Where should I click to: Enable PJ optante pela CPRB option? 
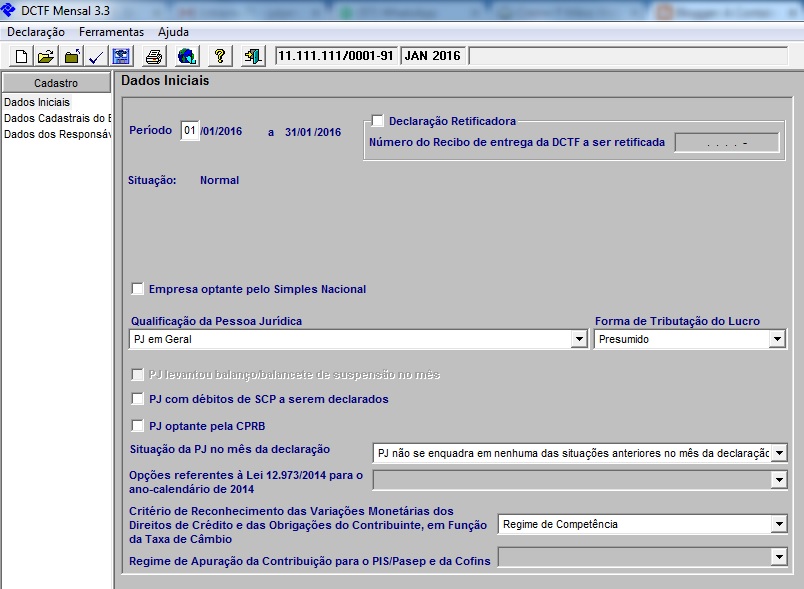pyautogui.click(x=138, y=424)
